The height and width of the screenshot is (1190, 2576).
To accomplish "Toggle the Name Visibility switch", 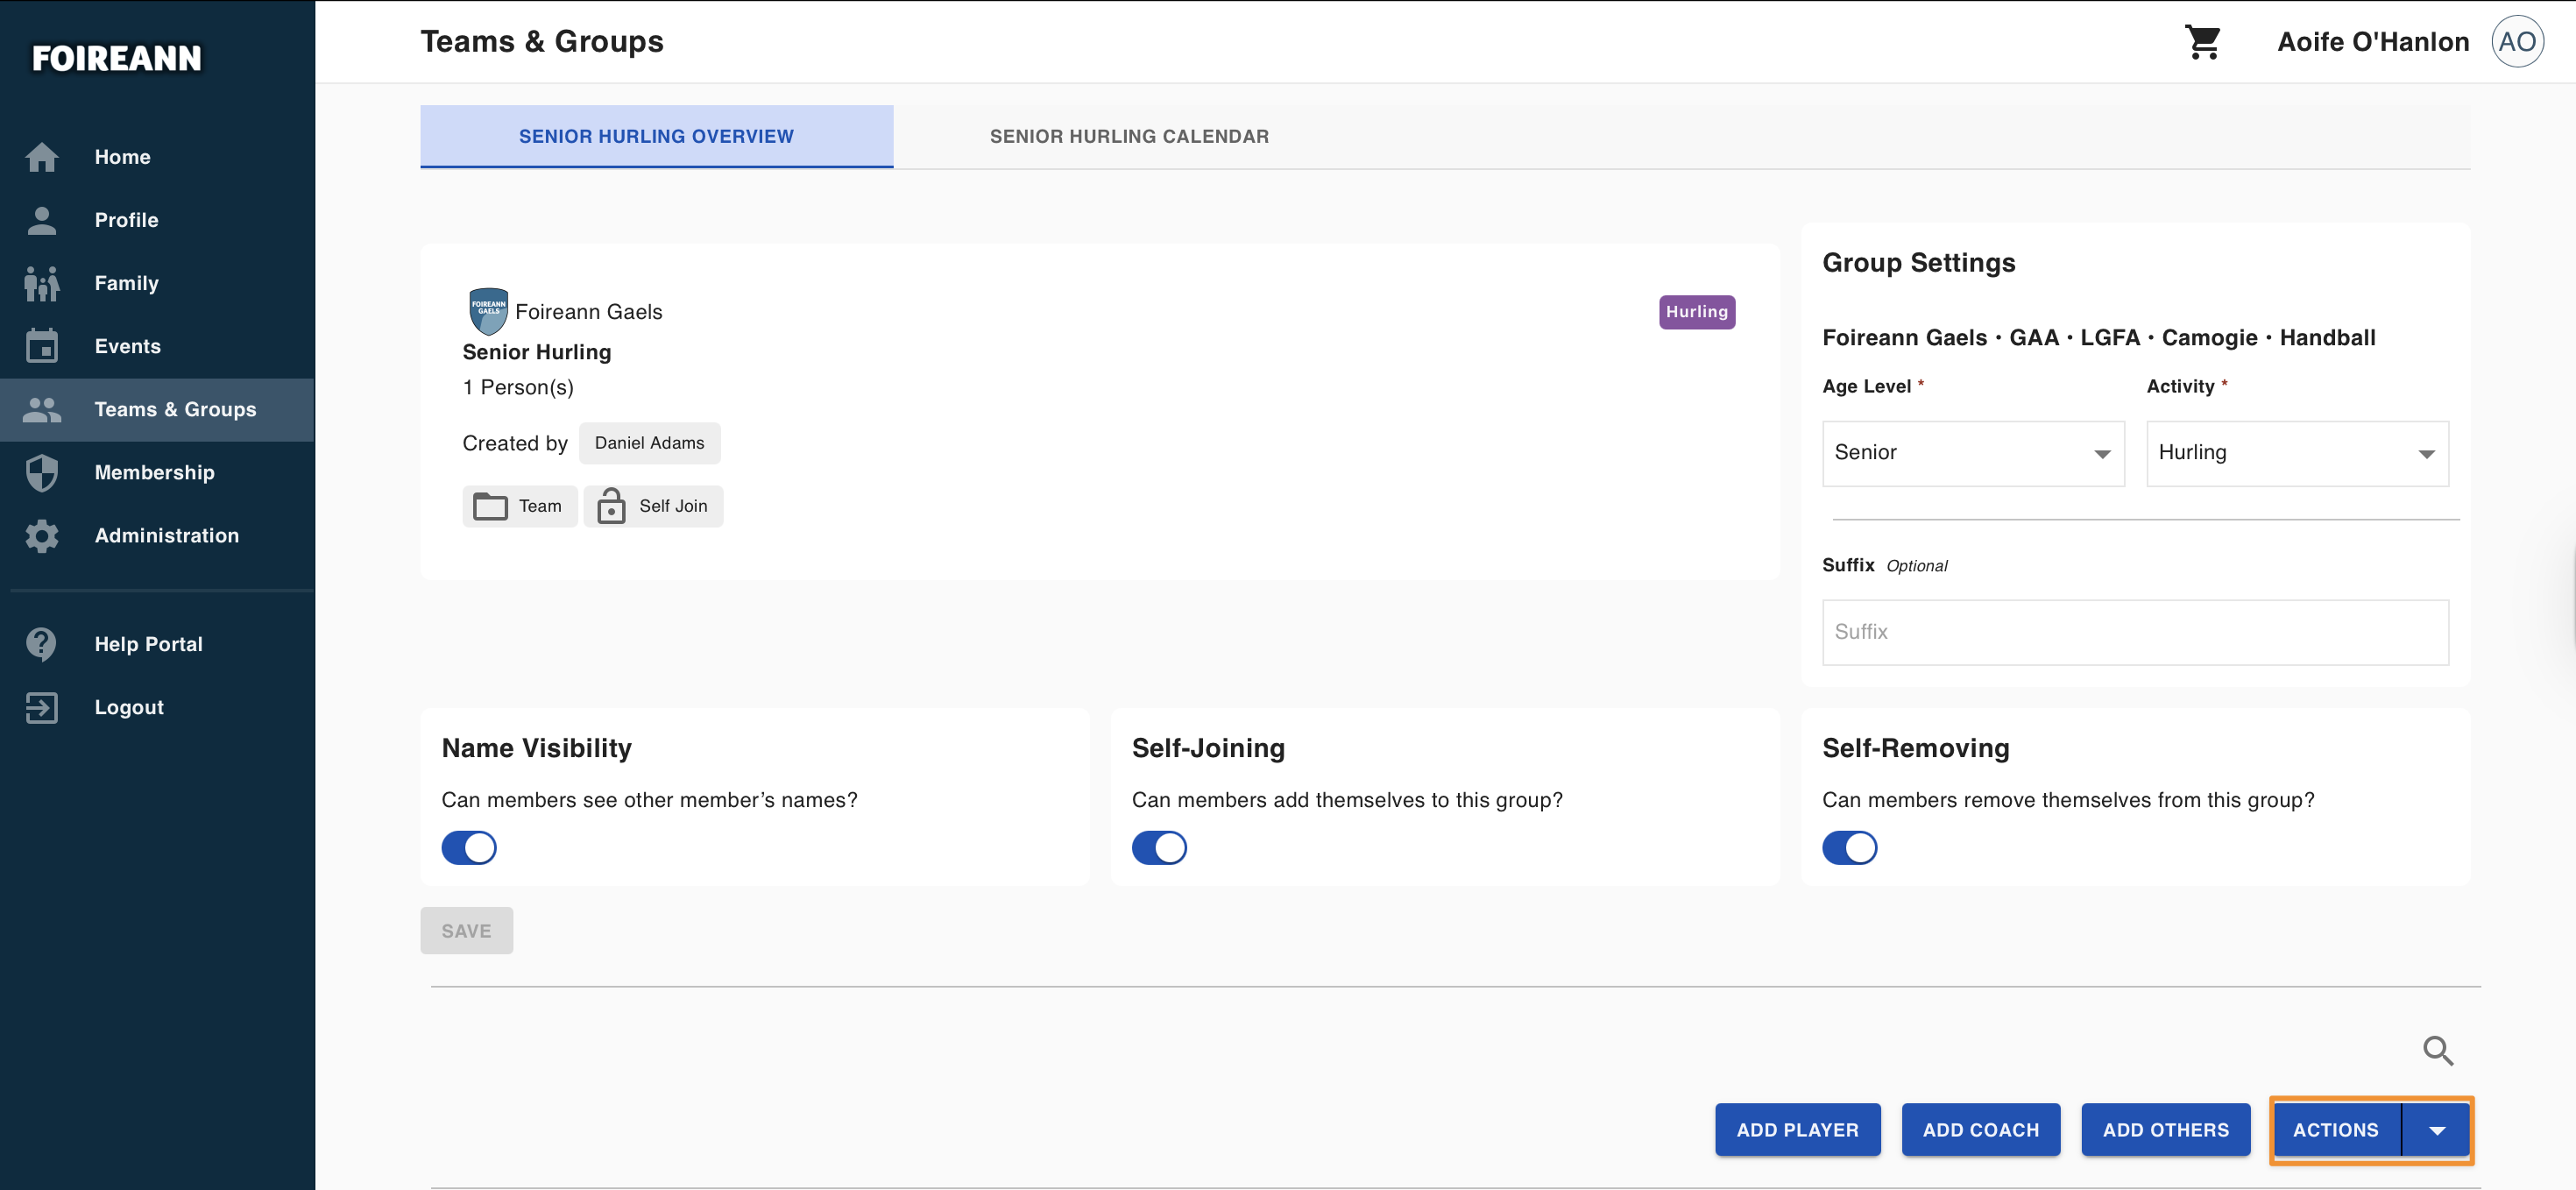I will tap(469, 847).
